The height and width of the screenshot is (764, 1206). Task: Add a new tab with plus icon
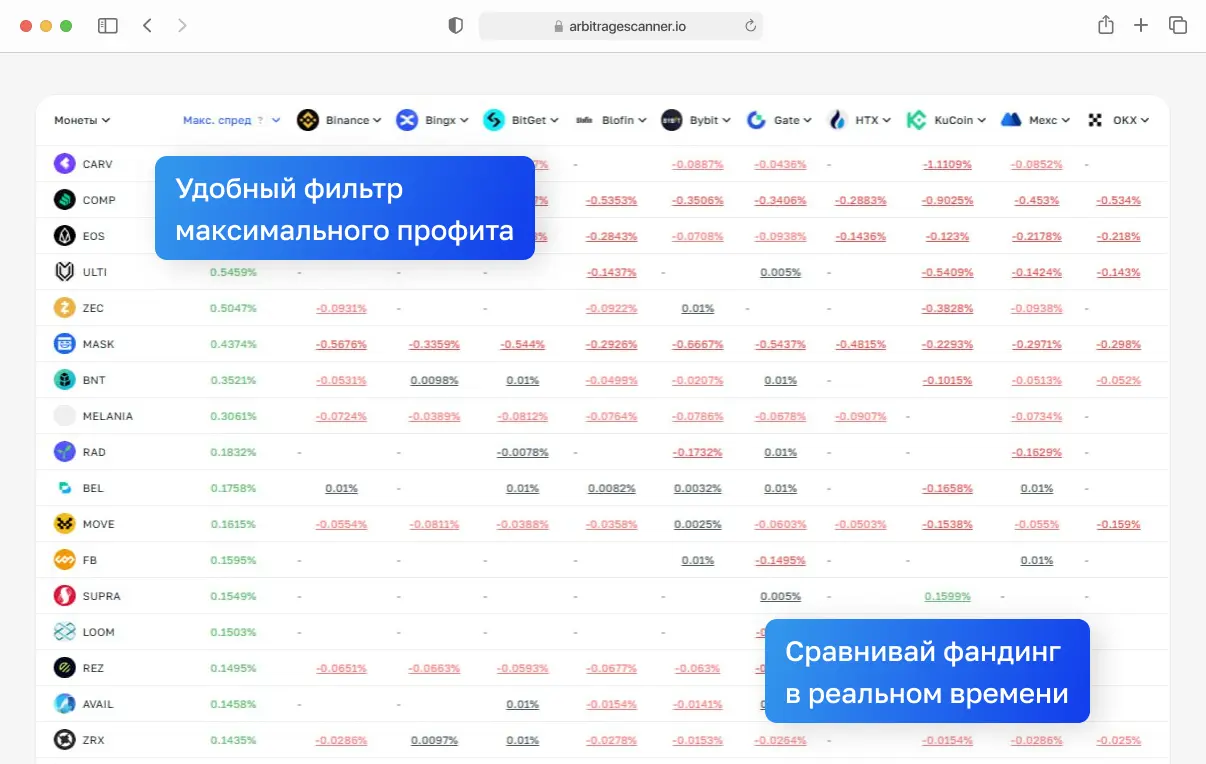[1141, 26]
